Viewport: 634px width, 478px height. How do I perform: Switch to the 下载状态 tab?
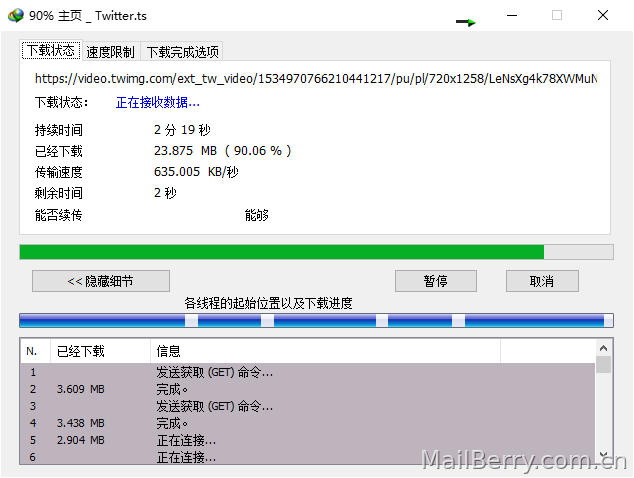51,50
